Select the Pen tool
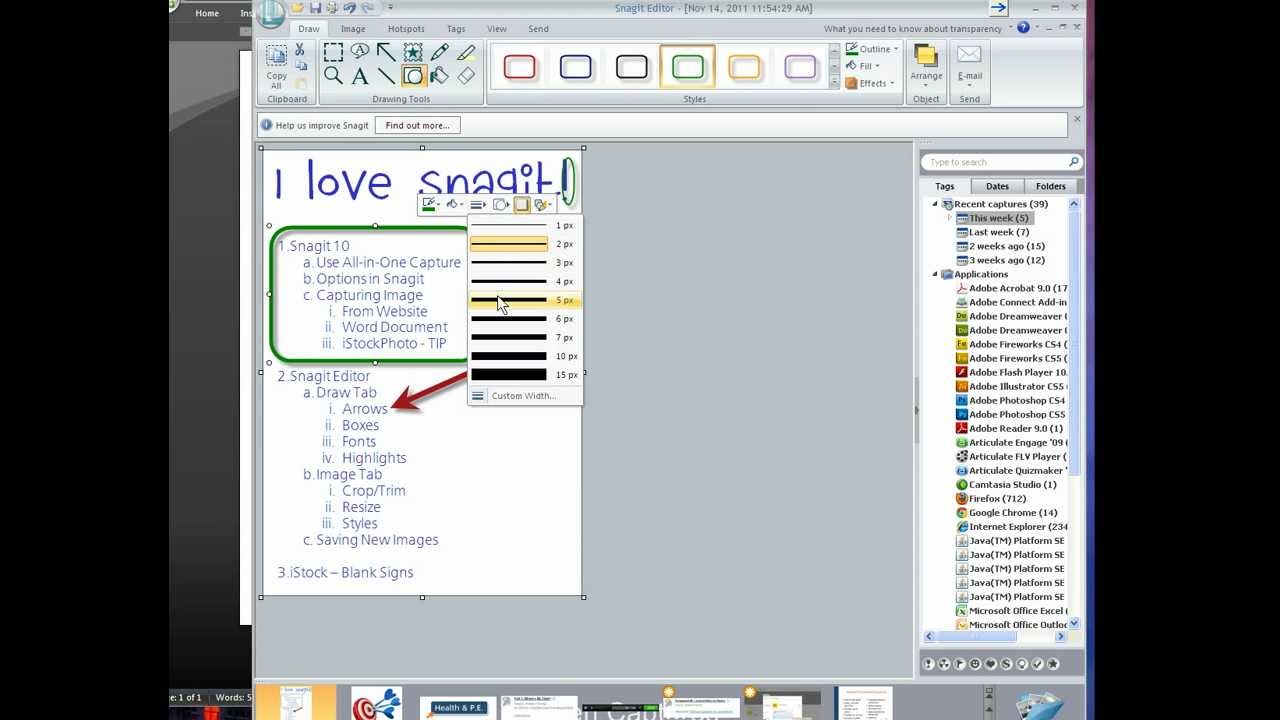Image resolution: width=1280 pixels, height=720 pixels. (x=439, y=53)
